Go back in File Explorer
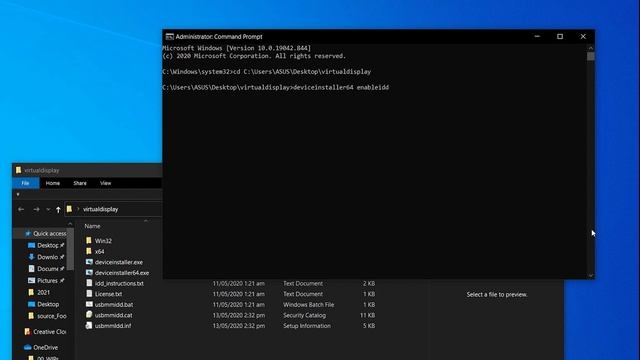Screen dimensions: 640x360 click(x=21, y=209)
